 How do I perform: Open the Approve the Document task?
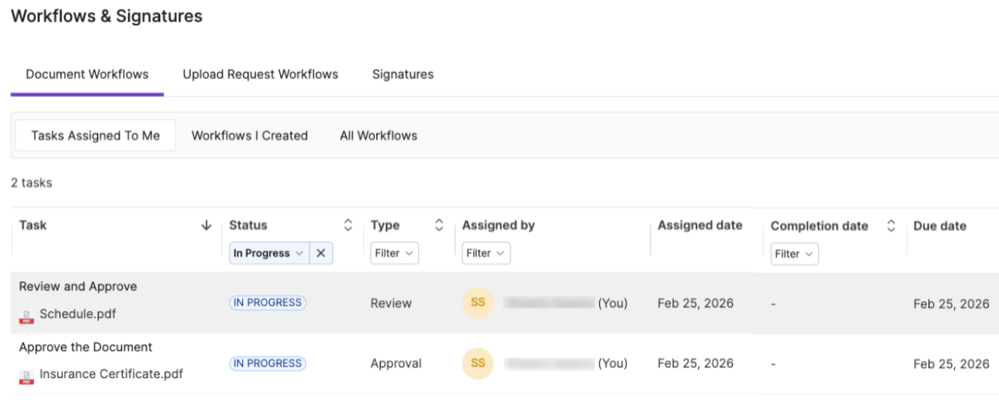(x=85, y=347)
